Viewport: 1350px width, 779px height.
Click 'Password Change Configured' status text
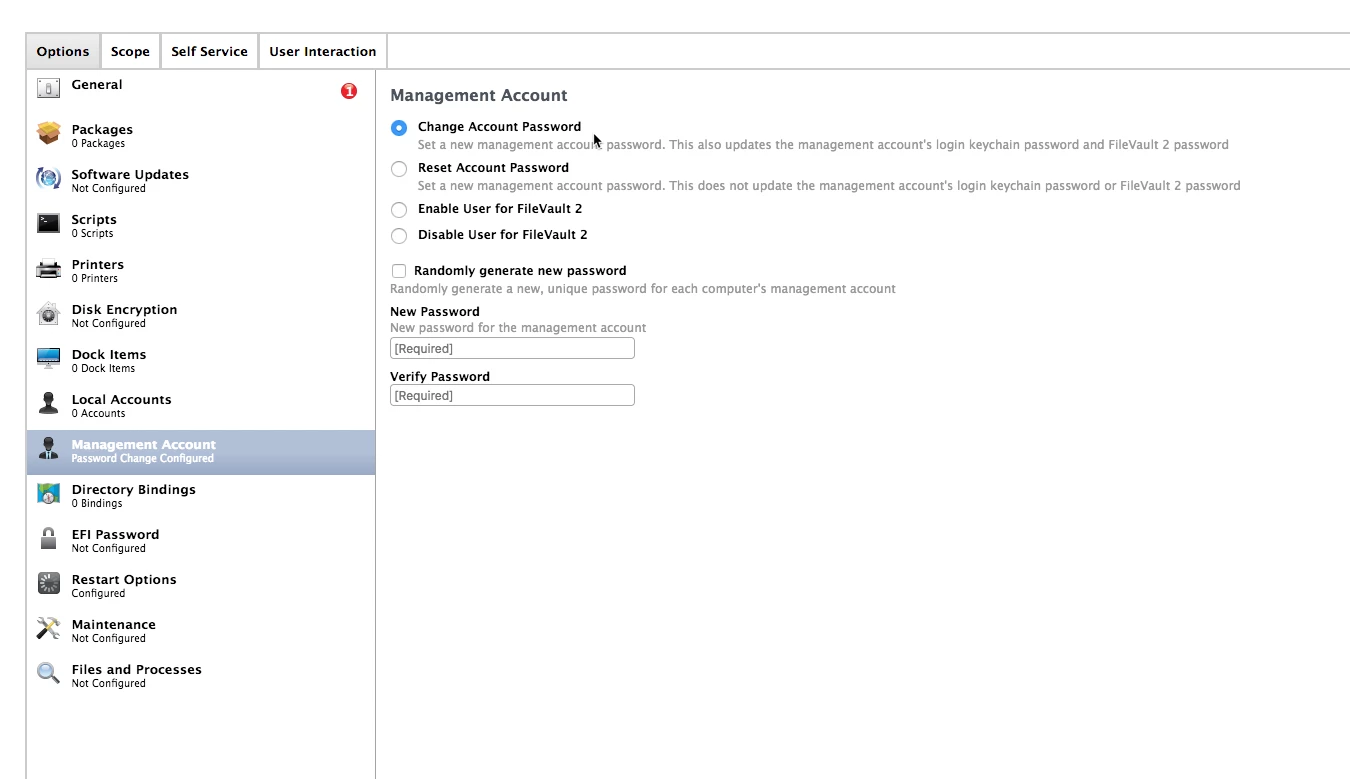(x=143, y=458)
